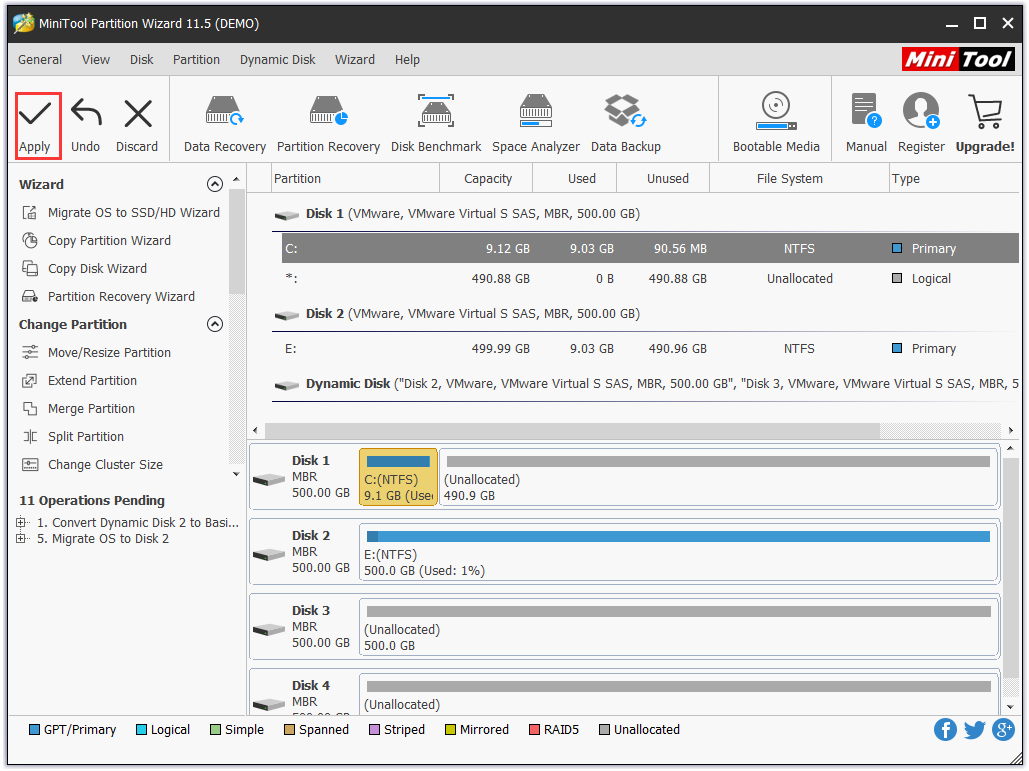
Task: Click down arrow of disk map scrollbar
Action: tap(1011, 707)
